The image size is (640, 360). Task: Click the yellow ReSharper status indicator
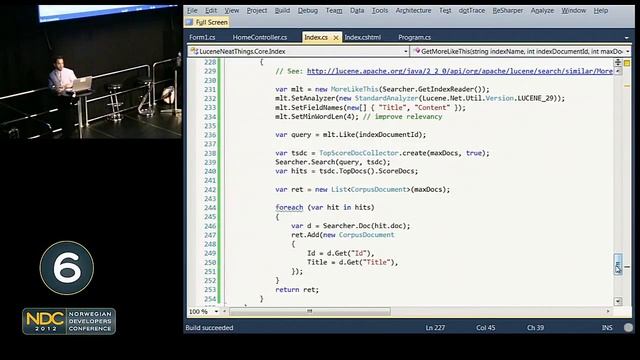[x=627, y=63]
